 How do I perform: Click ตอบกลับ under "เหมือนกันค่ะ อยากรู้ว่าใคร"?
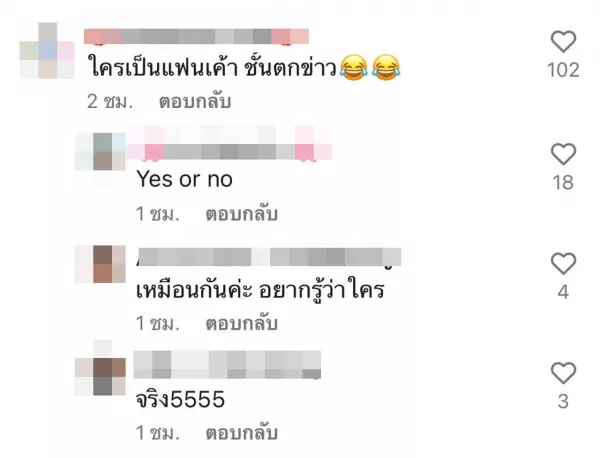[x=241, y=324]
